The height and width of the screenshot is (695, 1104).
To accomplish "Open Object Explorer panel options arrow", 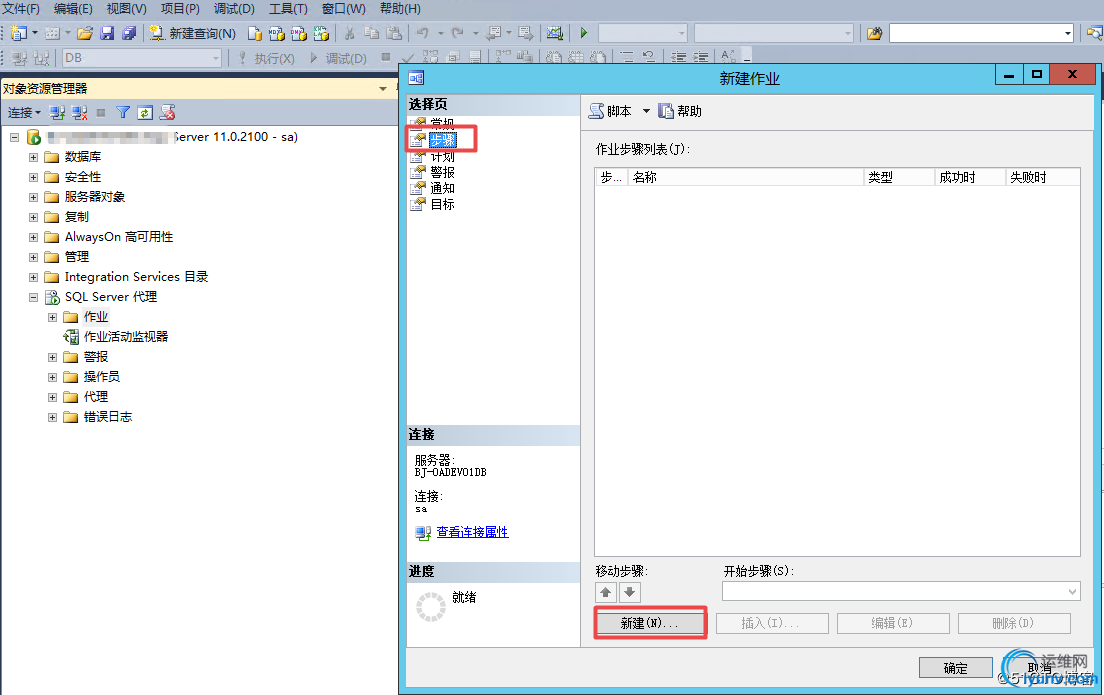I will (x=383, y=89).
